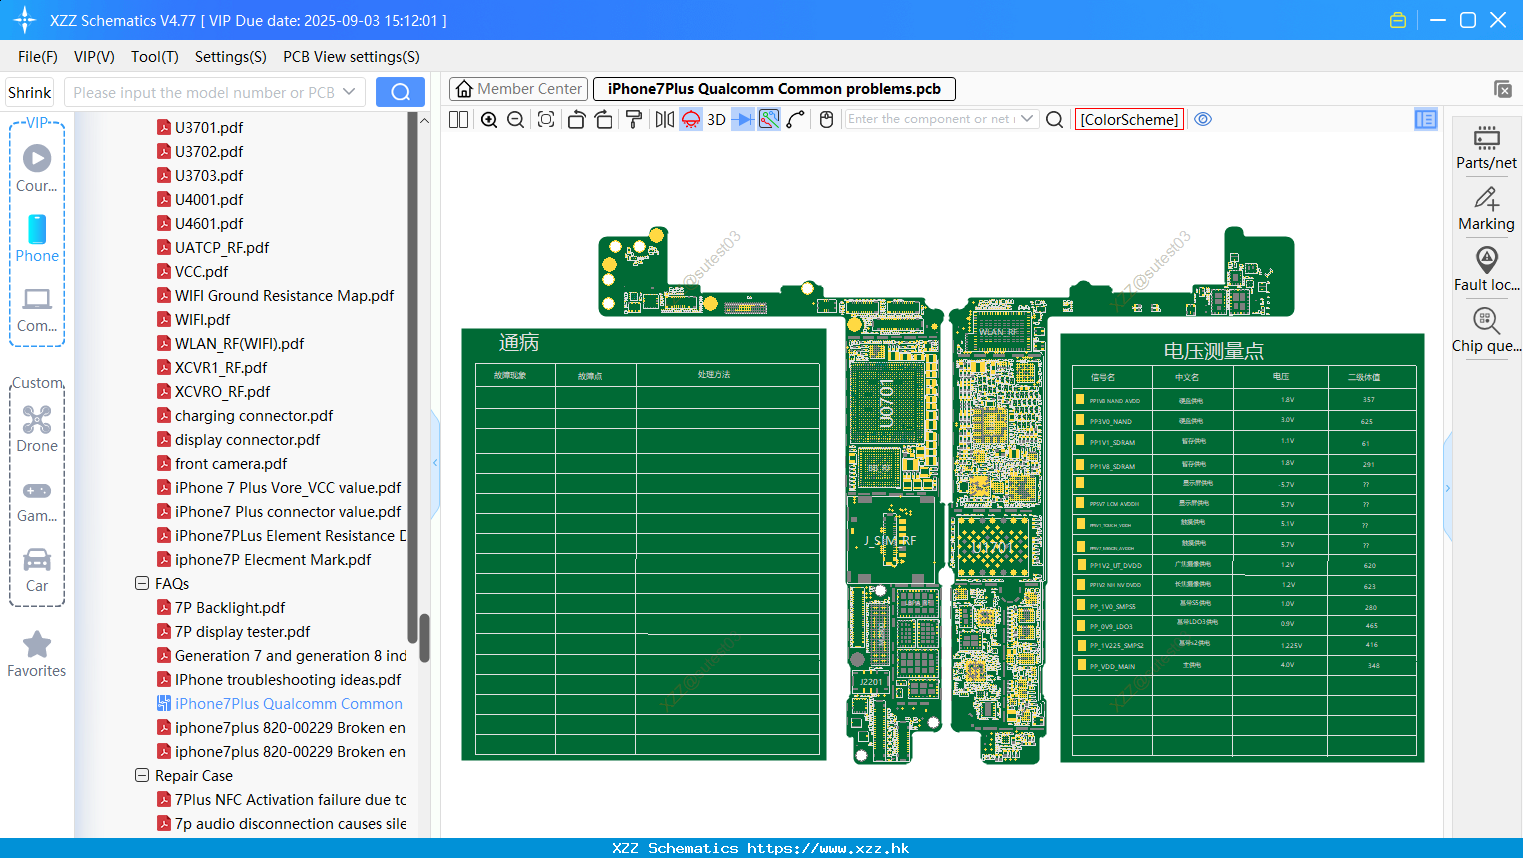Click the split view layout icon
Screen dimensions: 1523x858
pos(458,119)
